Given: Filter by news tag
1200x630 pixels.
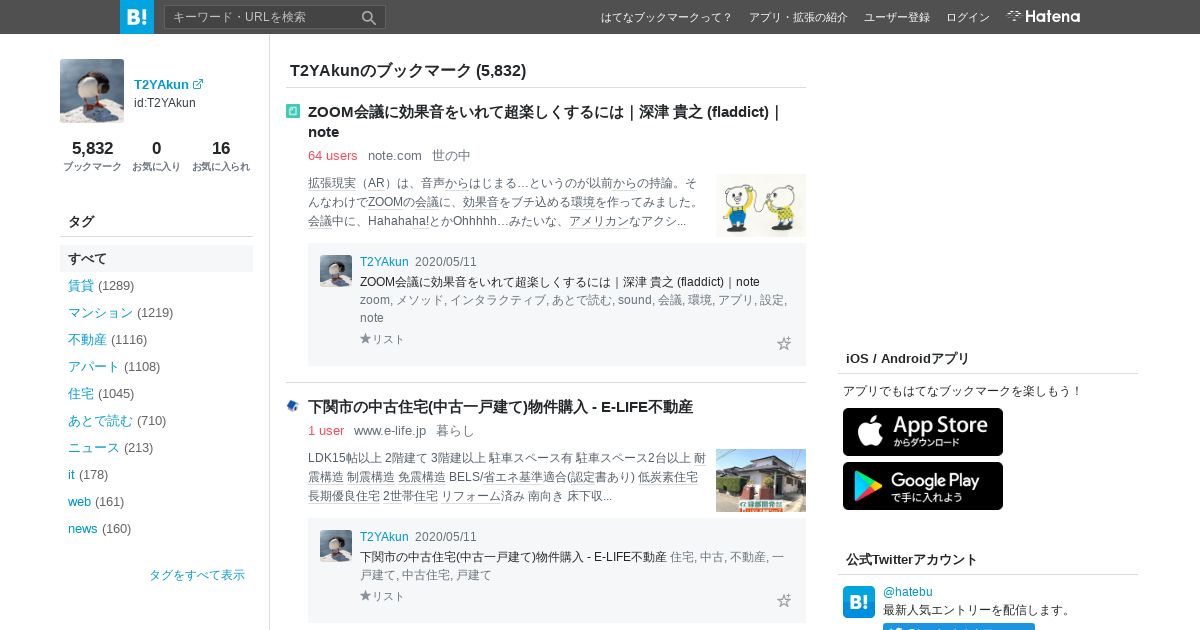Looking at the screenshot, I should click(83, 528).
